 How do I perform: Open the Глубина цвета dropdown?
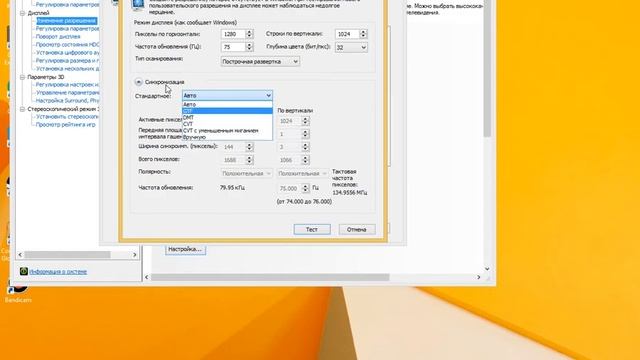351,47
